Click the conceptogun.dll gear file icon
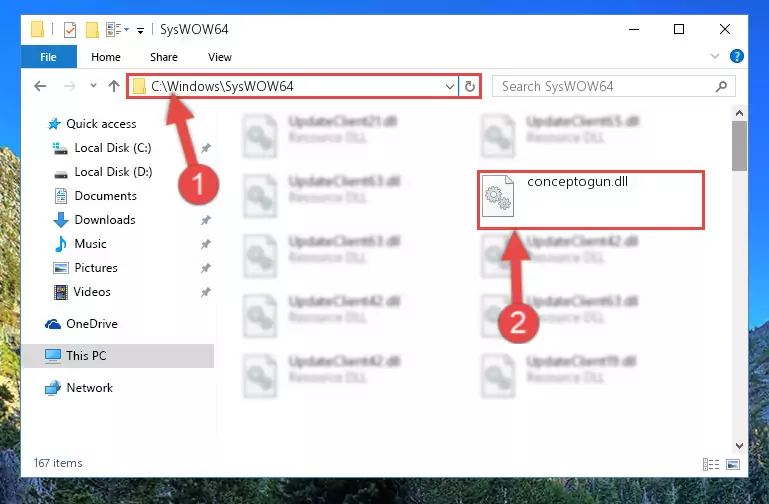 [498, 196]
